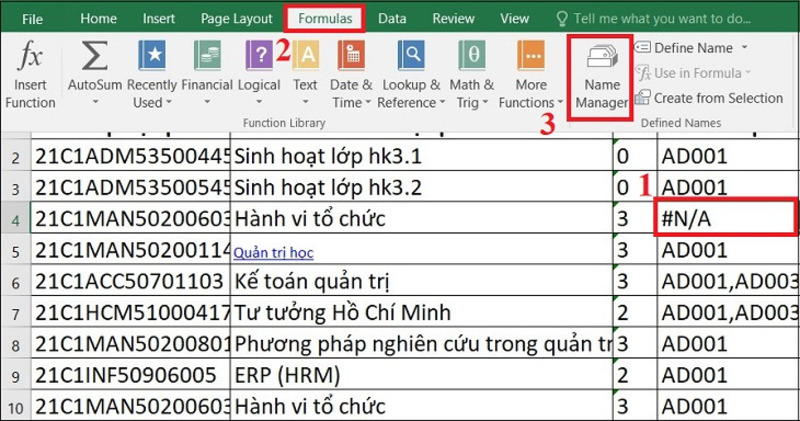This screenshot has height=421, width=800.
Task: Open the File menu
Action: 32,18
